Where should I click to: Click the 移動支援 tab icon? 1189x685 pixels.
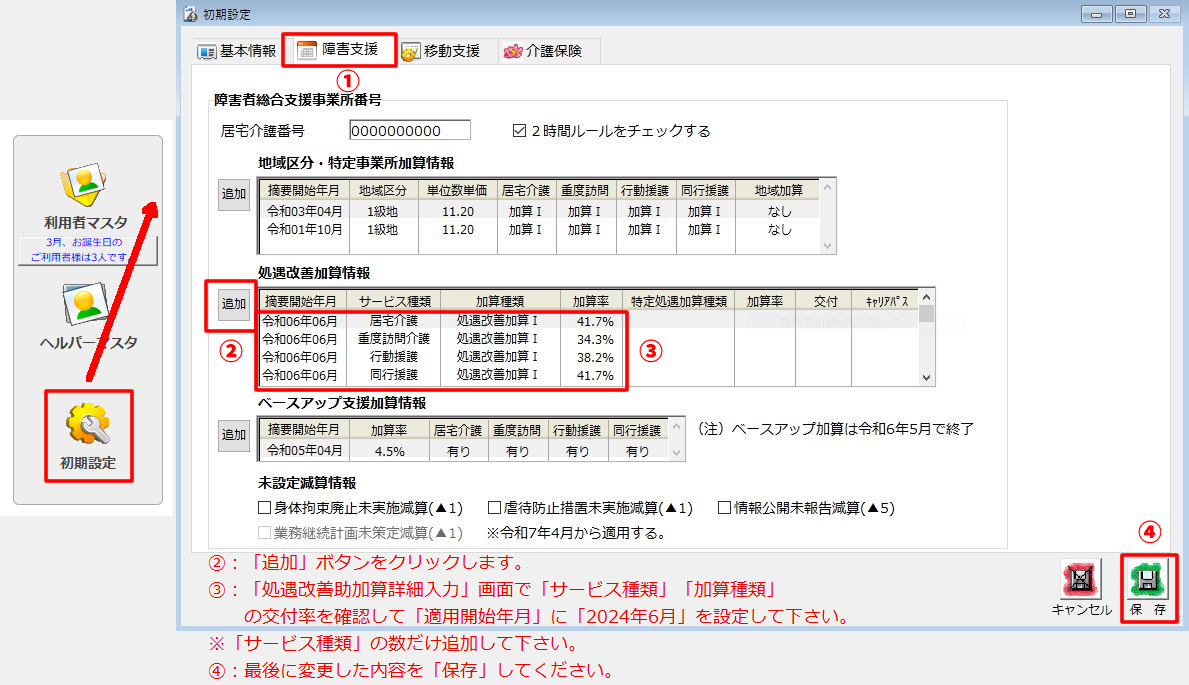pos(410,51)
